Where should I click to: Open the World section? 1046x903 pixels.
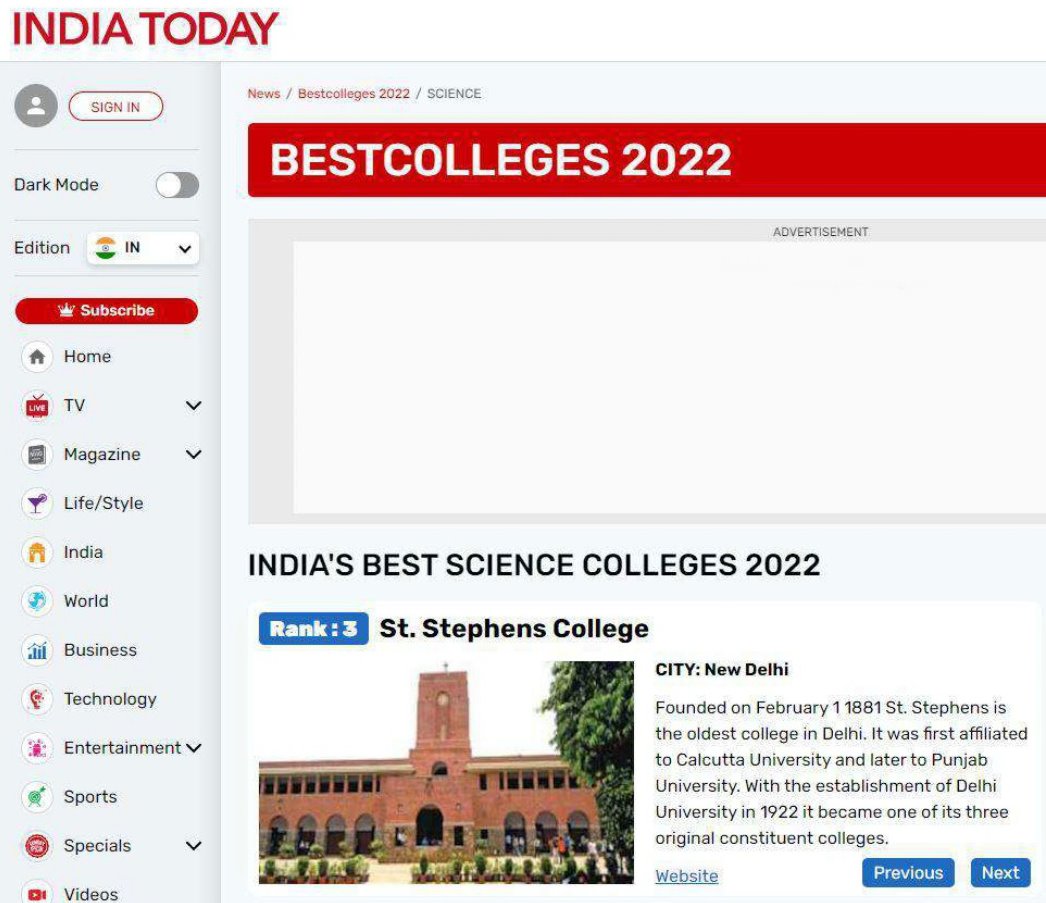click(86, 601)
